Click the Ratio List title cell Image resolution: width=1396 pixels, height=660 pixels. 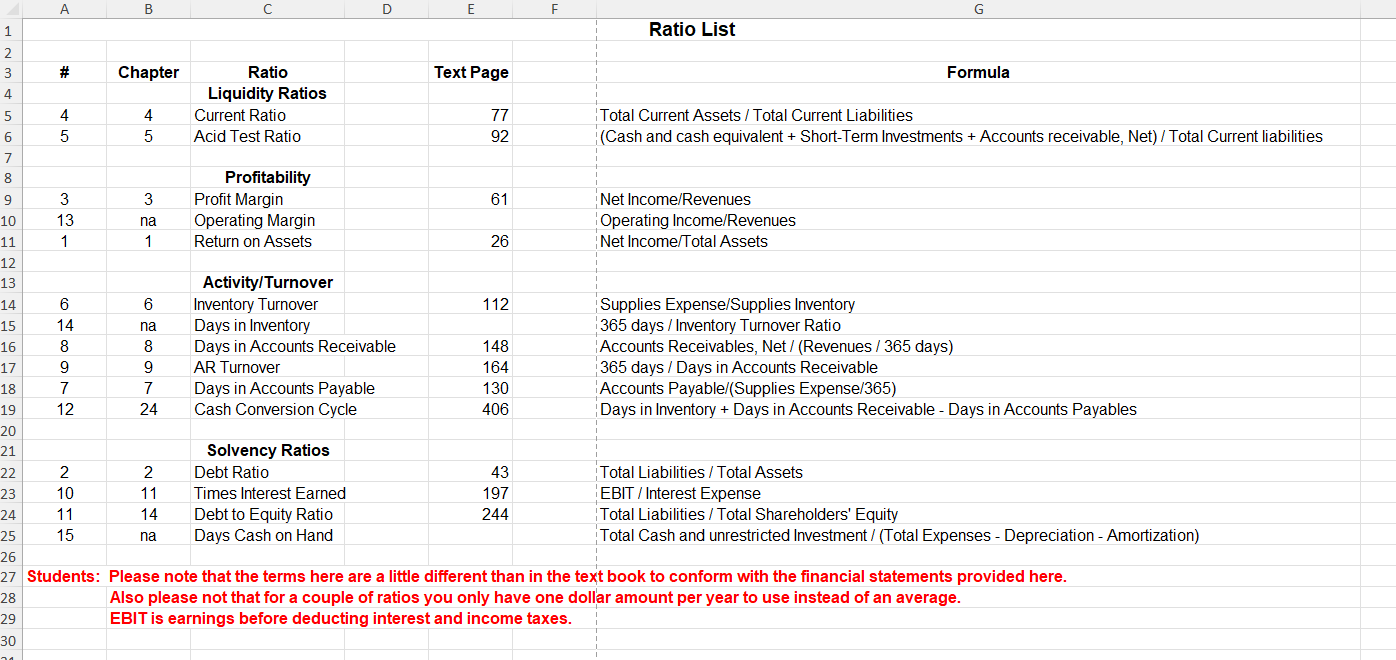692,30
